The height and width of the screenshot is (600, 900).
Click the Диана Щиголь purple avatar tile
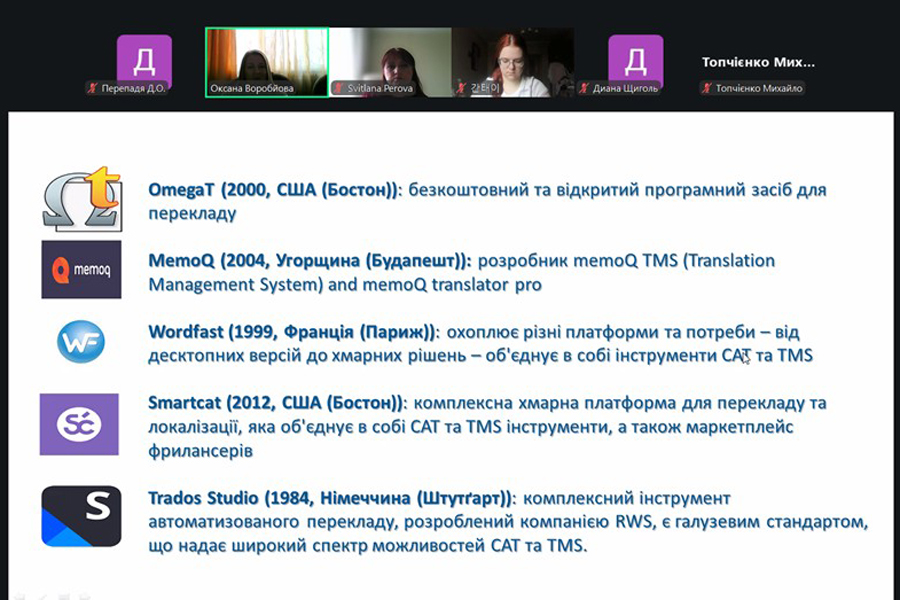coord(635,60)
